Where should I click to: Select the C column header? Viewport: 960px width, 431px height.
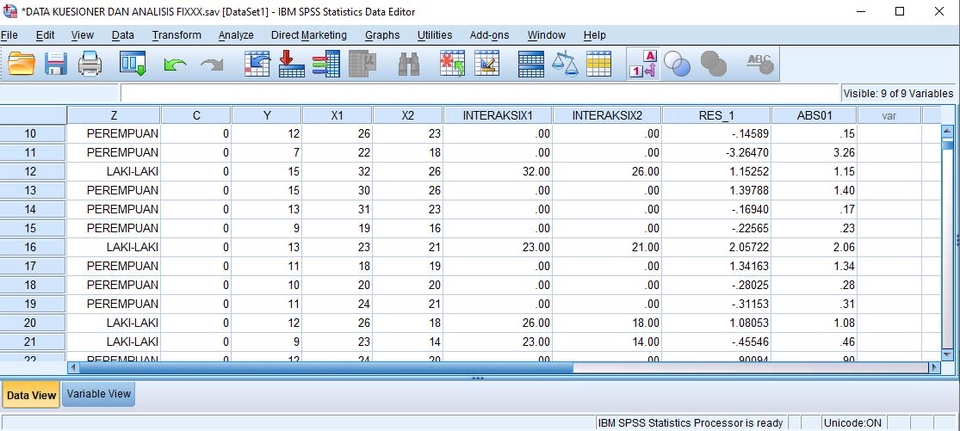click(x=197, y=115)
